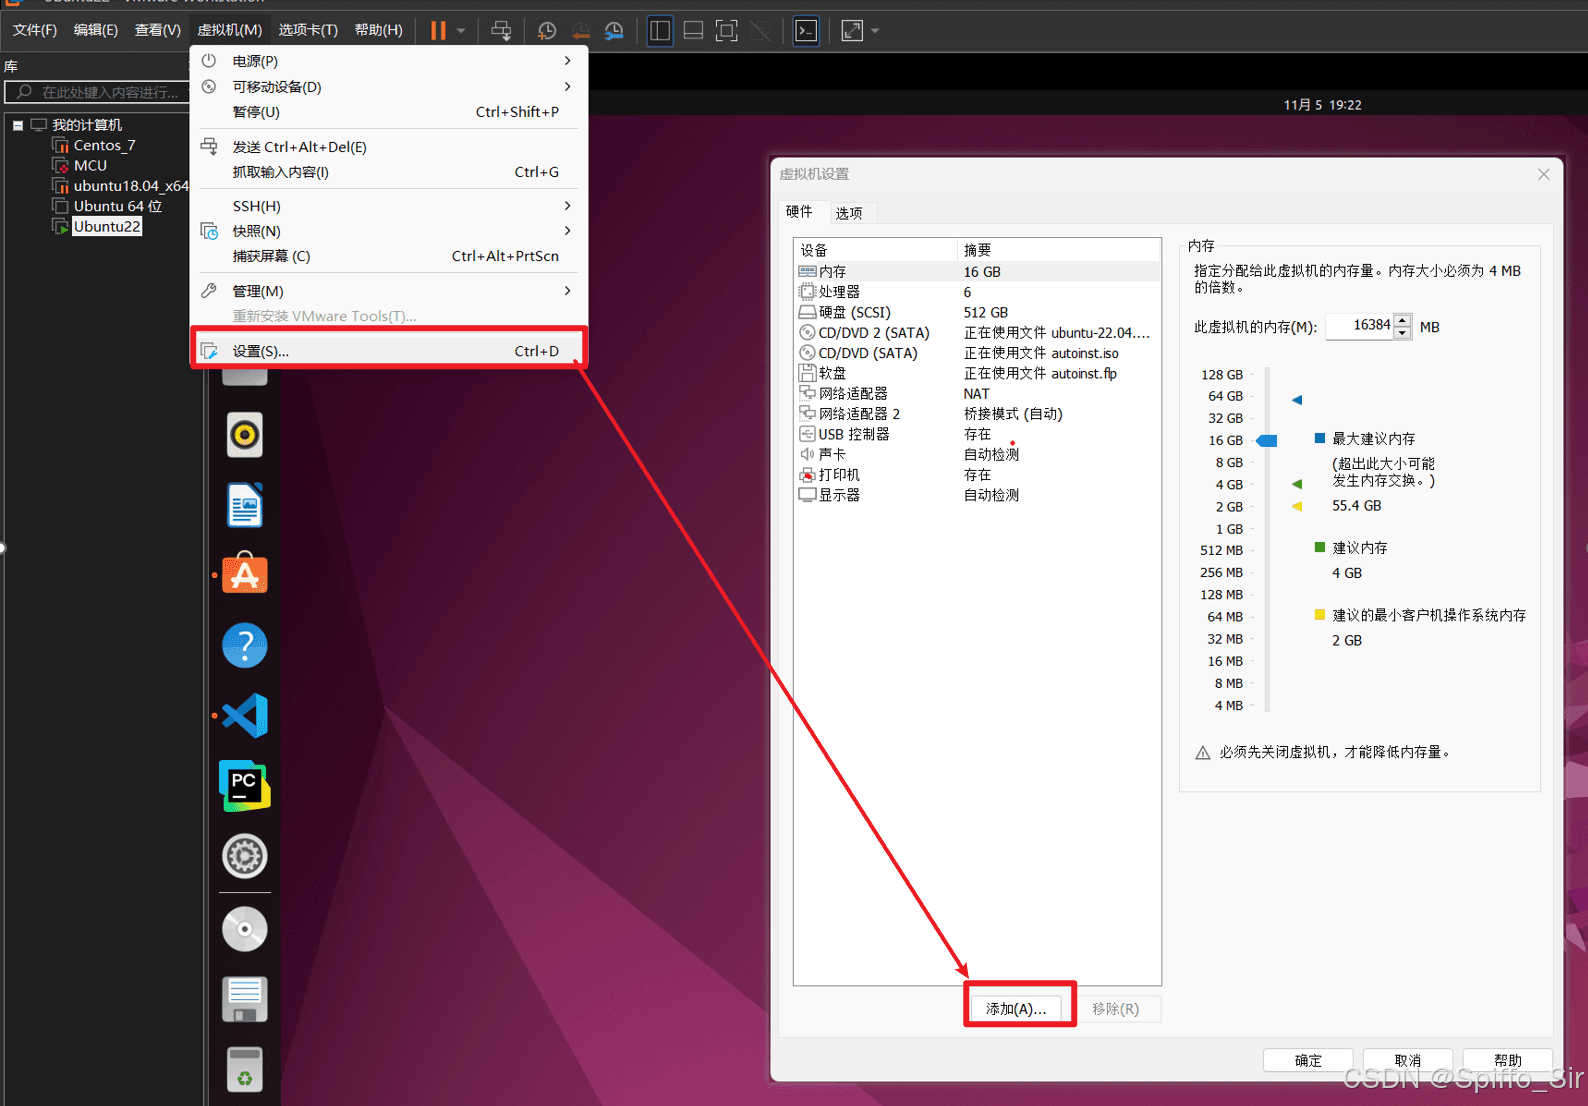Open Ubuntu Software from the dock

click(245, 574)
